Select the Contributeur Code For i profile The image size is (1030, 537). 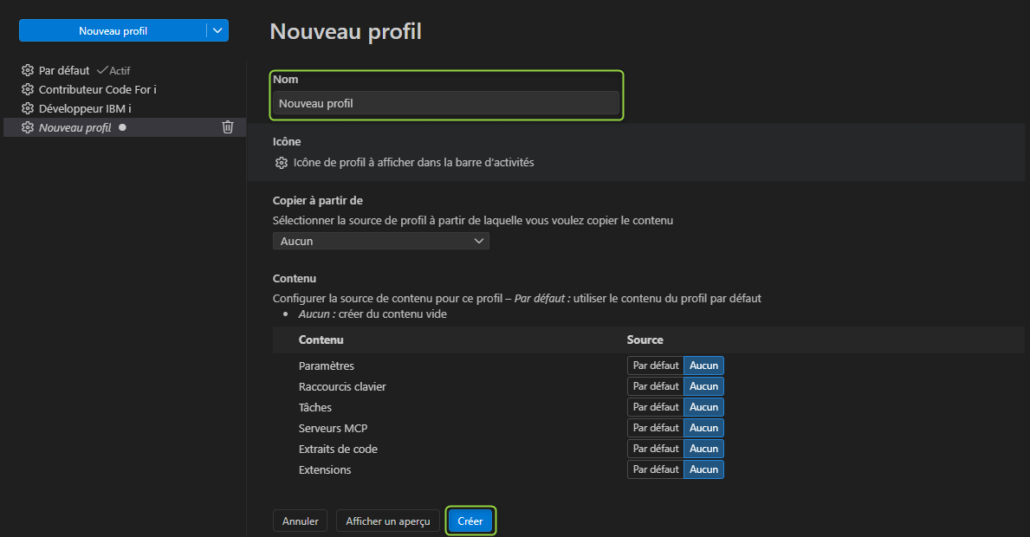(x=97, y=90)
